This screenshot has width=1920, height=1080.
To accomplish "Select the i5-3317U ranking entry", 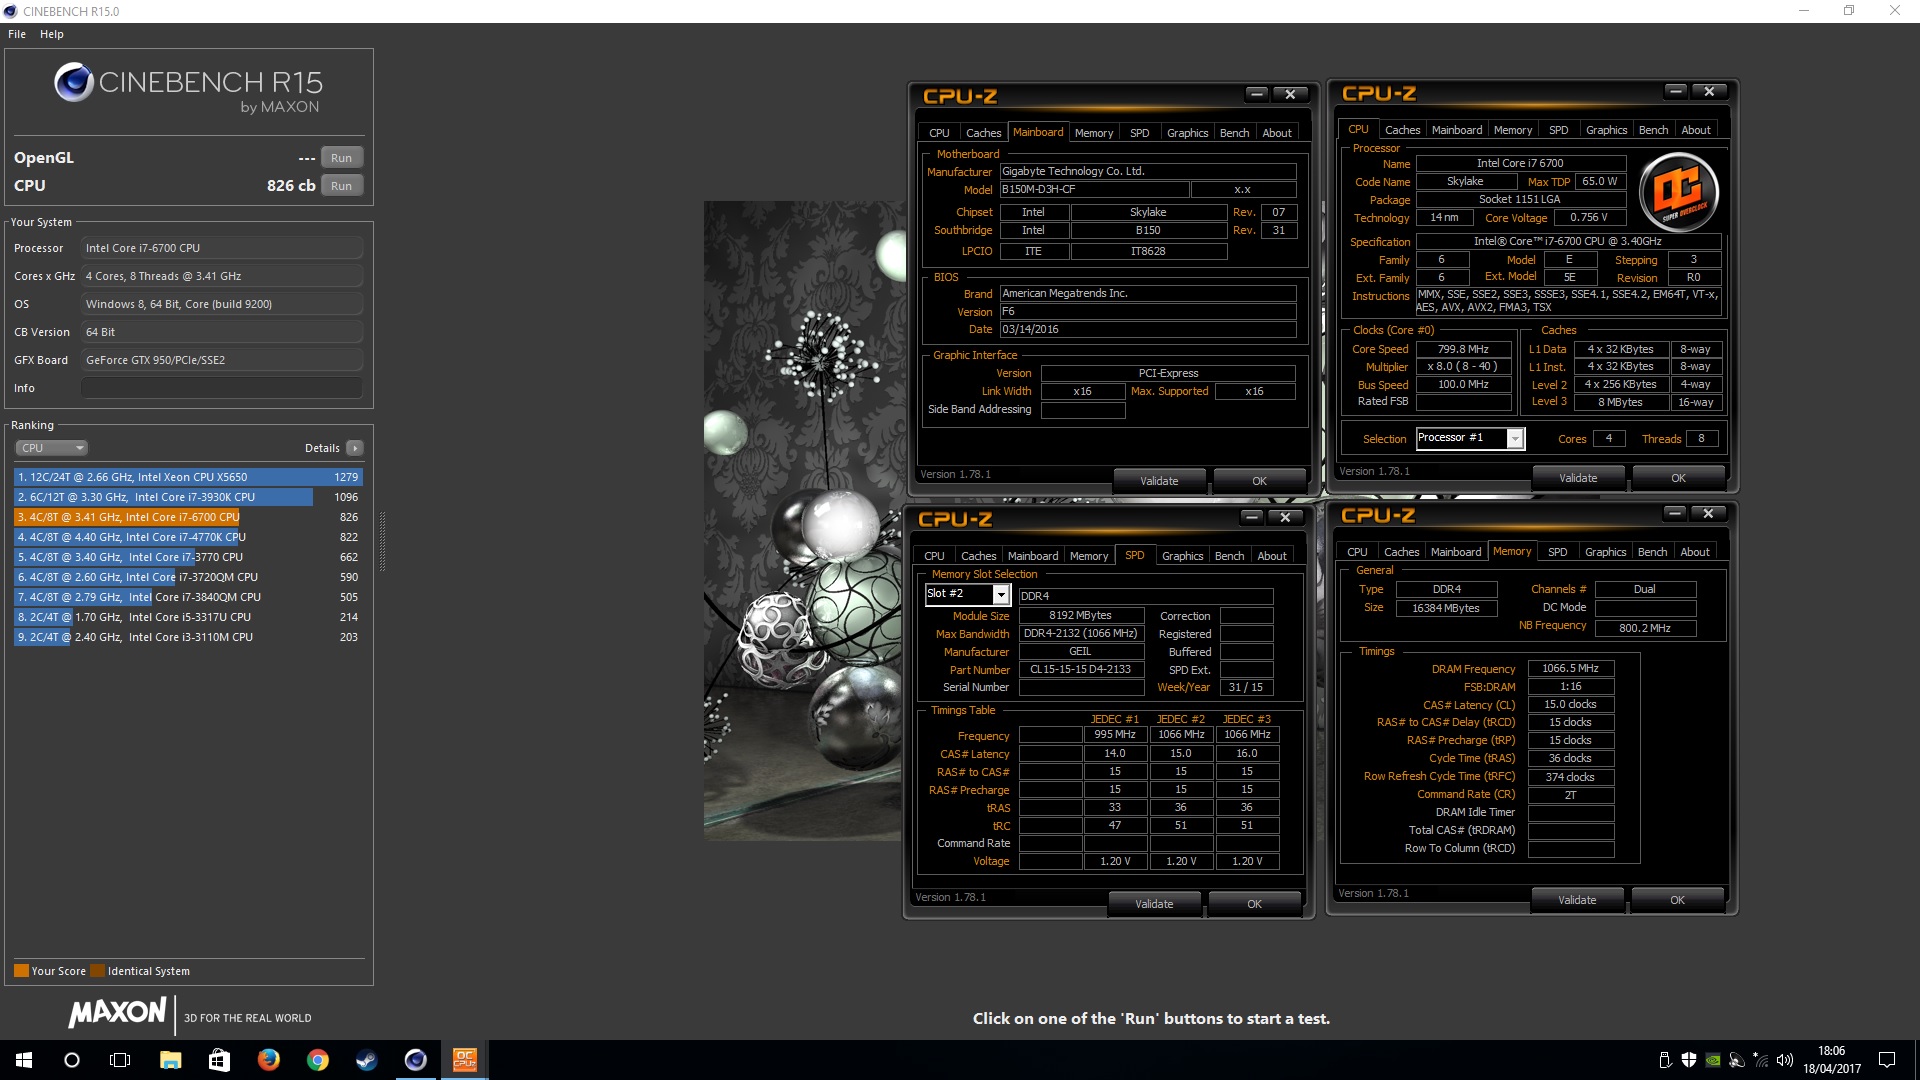I will point(188,617).
